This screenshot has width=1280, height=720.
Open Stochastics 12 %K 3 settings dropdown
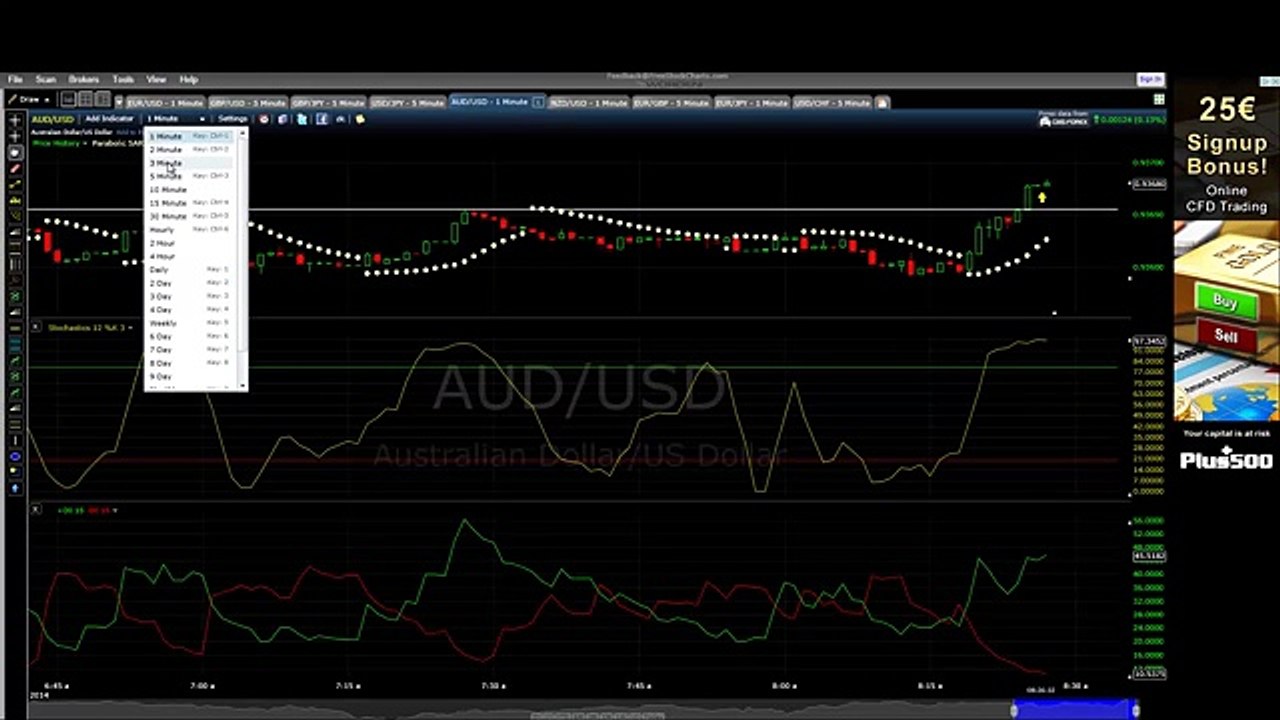[x=90, y=327]
